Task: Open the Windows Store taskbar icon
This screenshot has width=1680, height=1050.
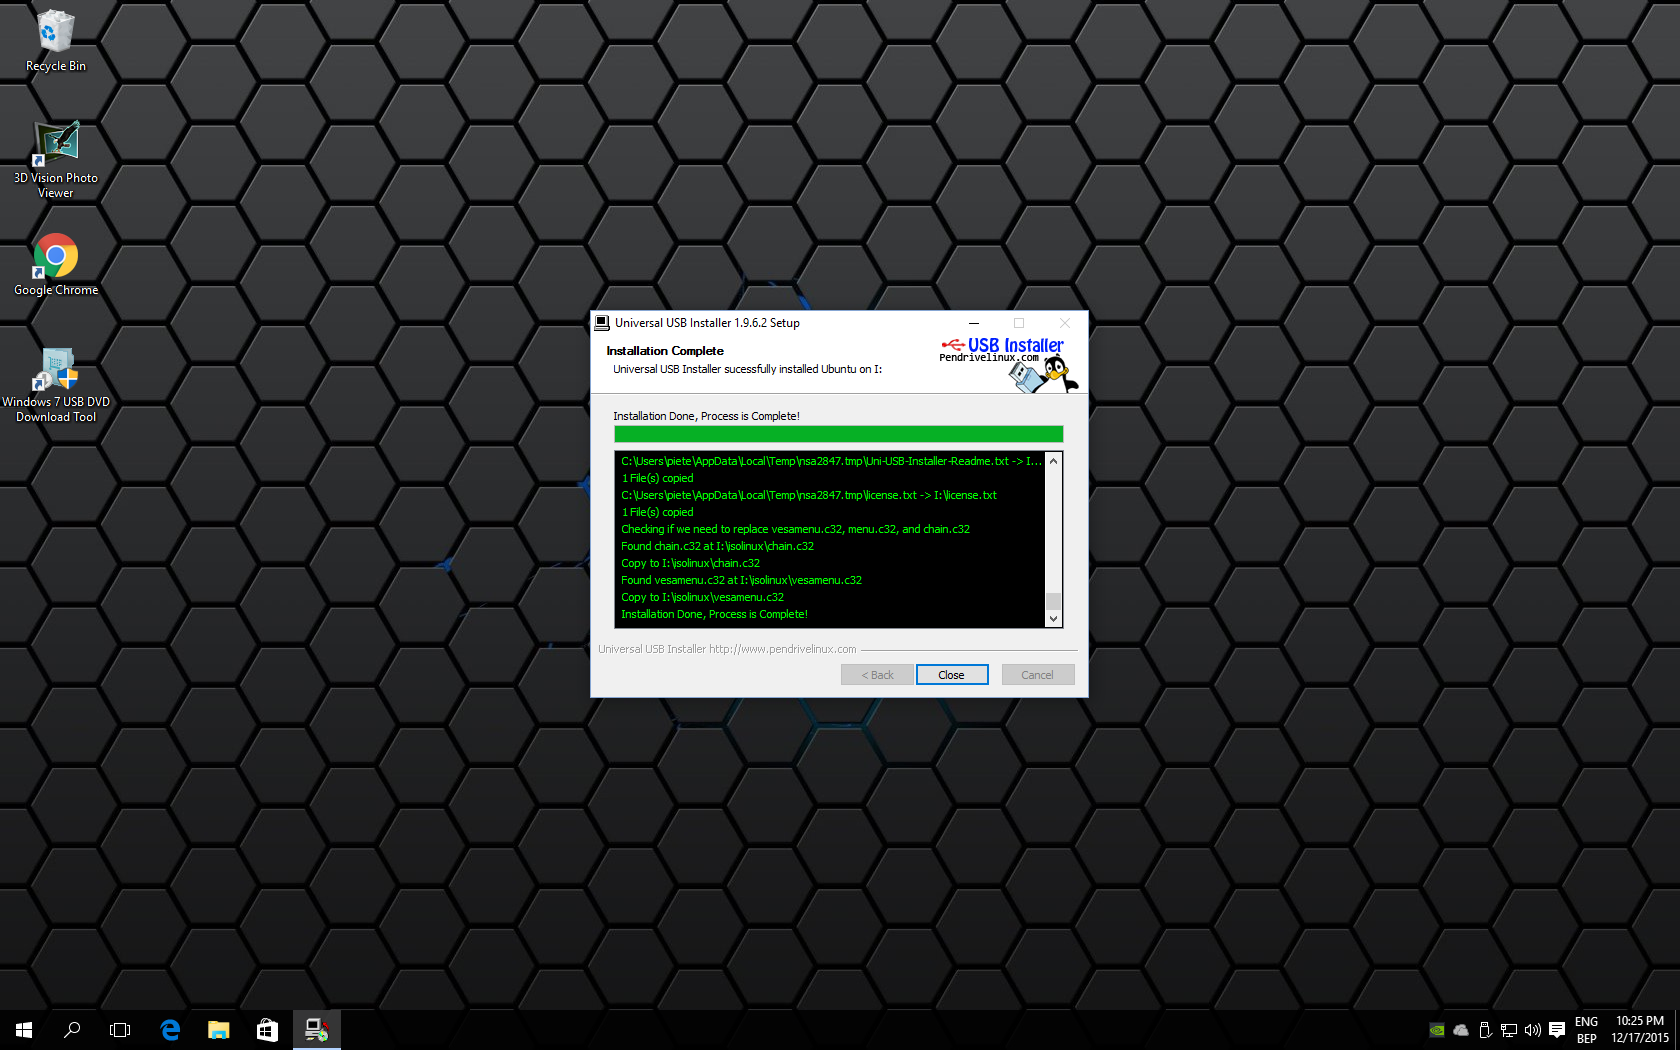Action: coord(267,1030)
